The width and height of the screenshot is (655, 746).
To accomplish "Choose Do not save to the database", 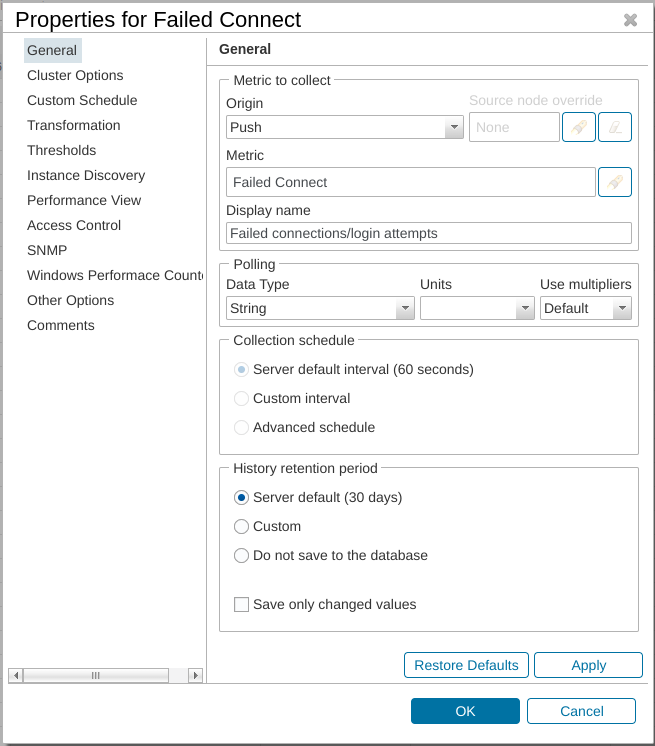I will (241, 555).
